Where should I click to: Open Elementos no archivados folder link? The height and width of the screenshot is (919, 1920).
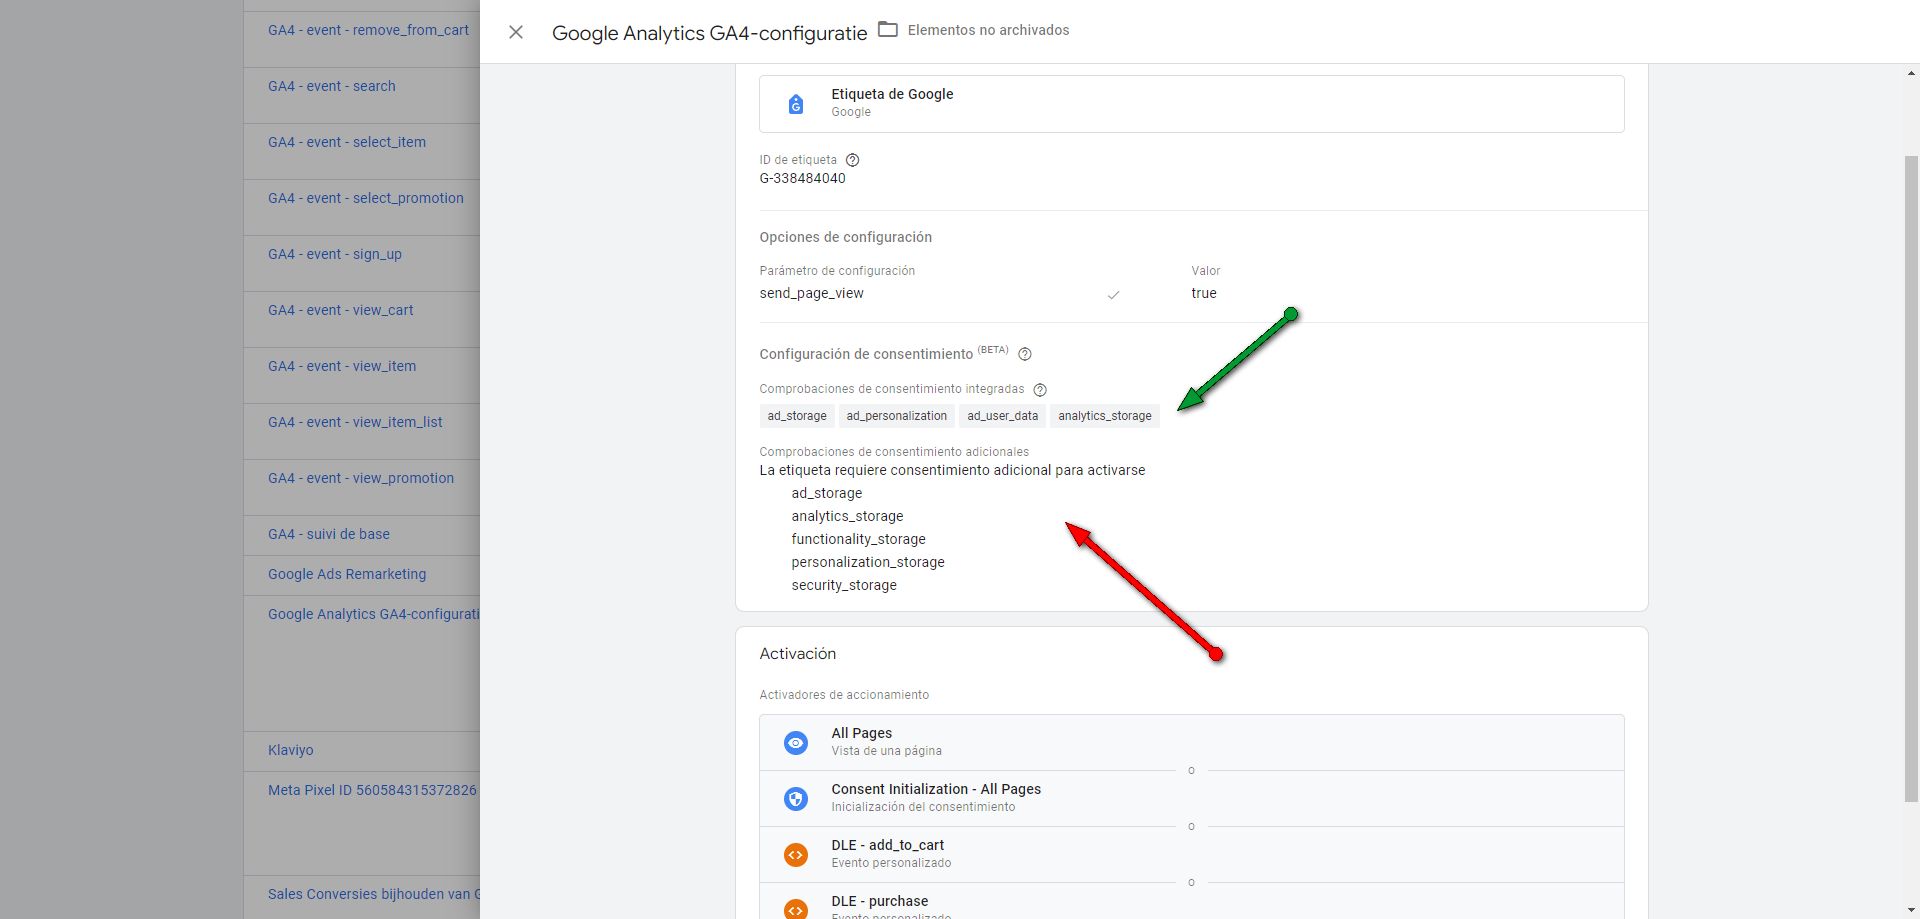click(988, 30)
